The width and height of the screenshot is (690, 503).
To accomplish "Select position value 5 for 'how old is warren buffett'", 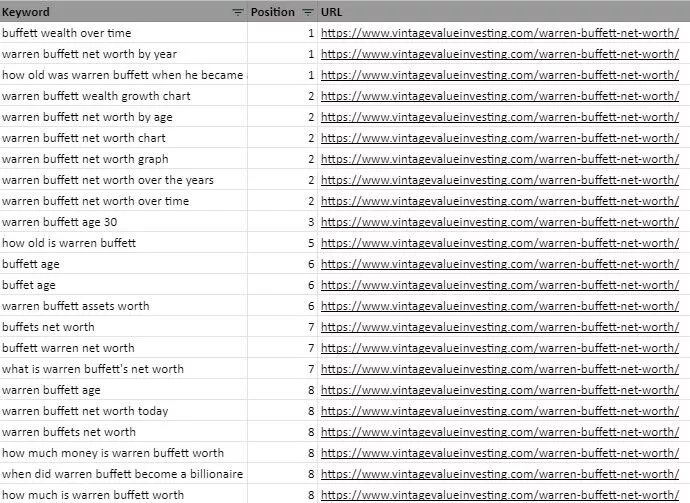I will 282,243.
